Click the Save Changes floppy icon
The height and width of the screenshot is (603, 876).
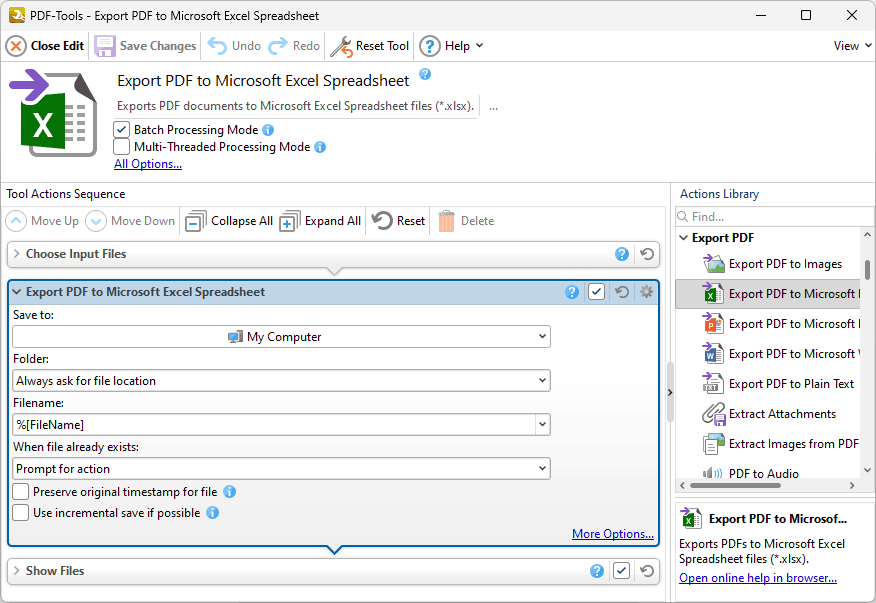tap(104, 46)
